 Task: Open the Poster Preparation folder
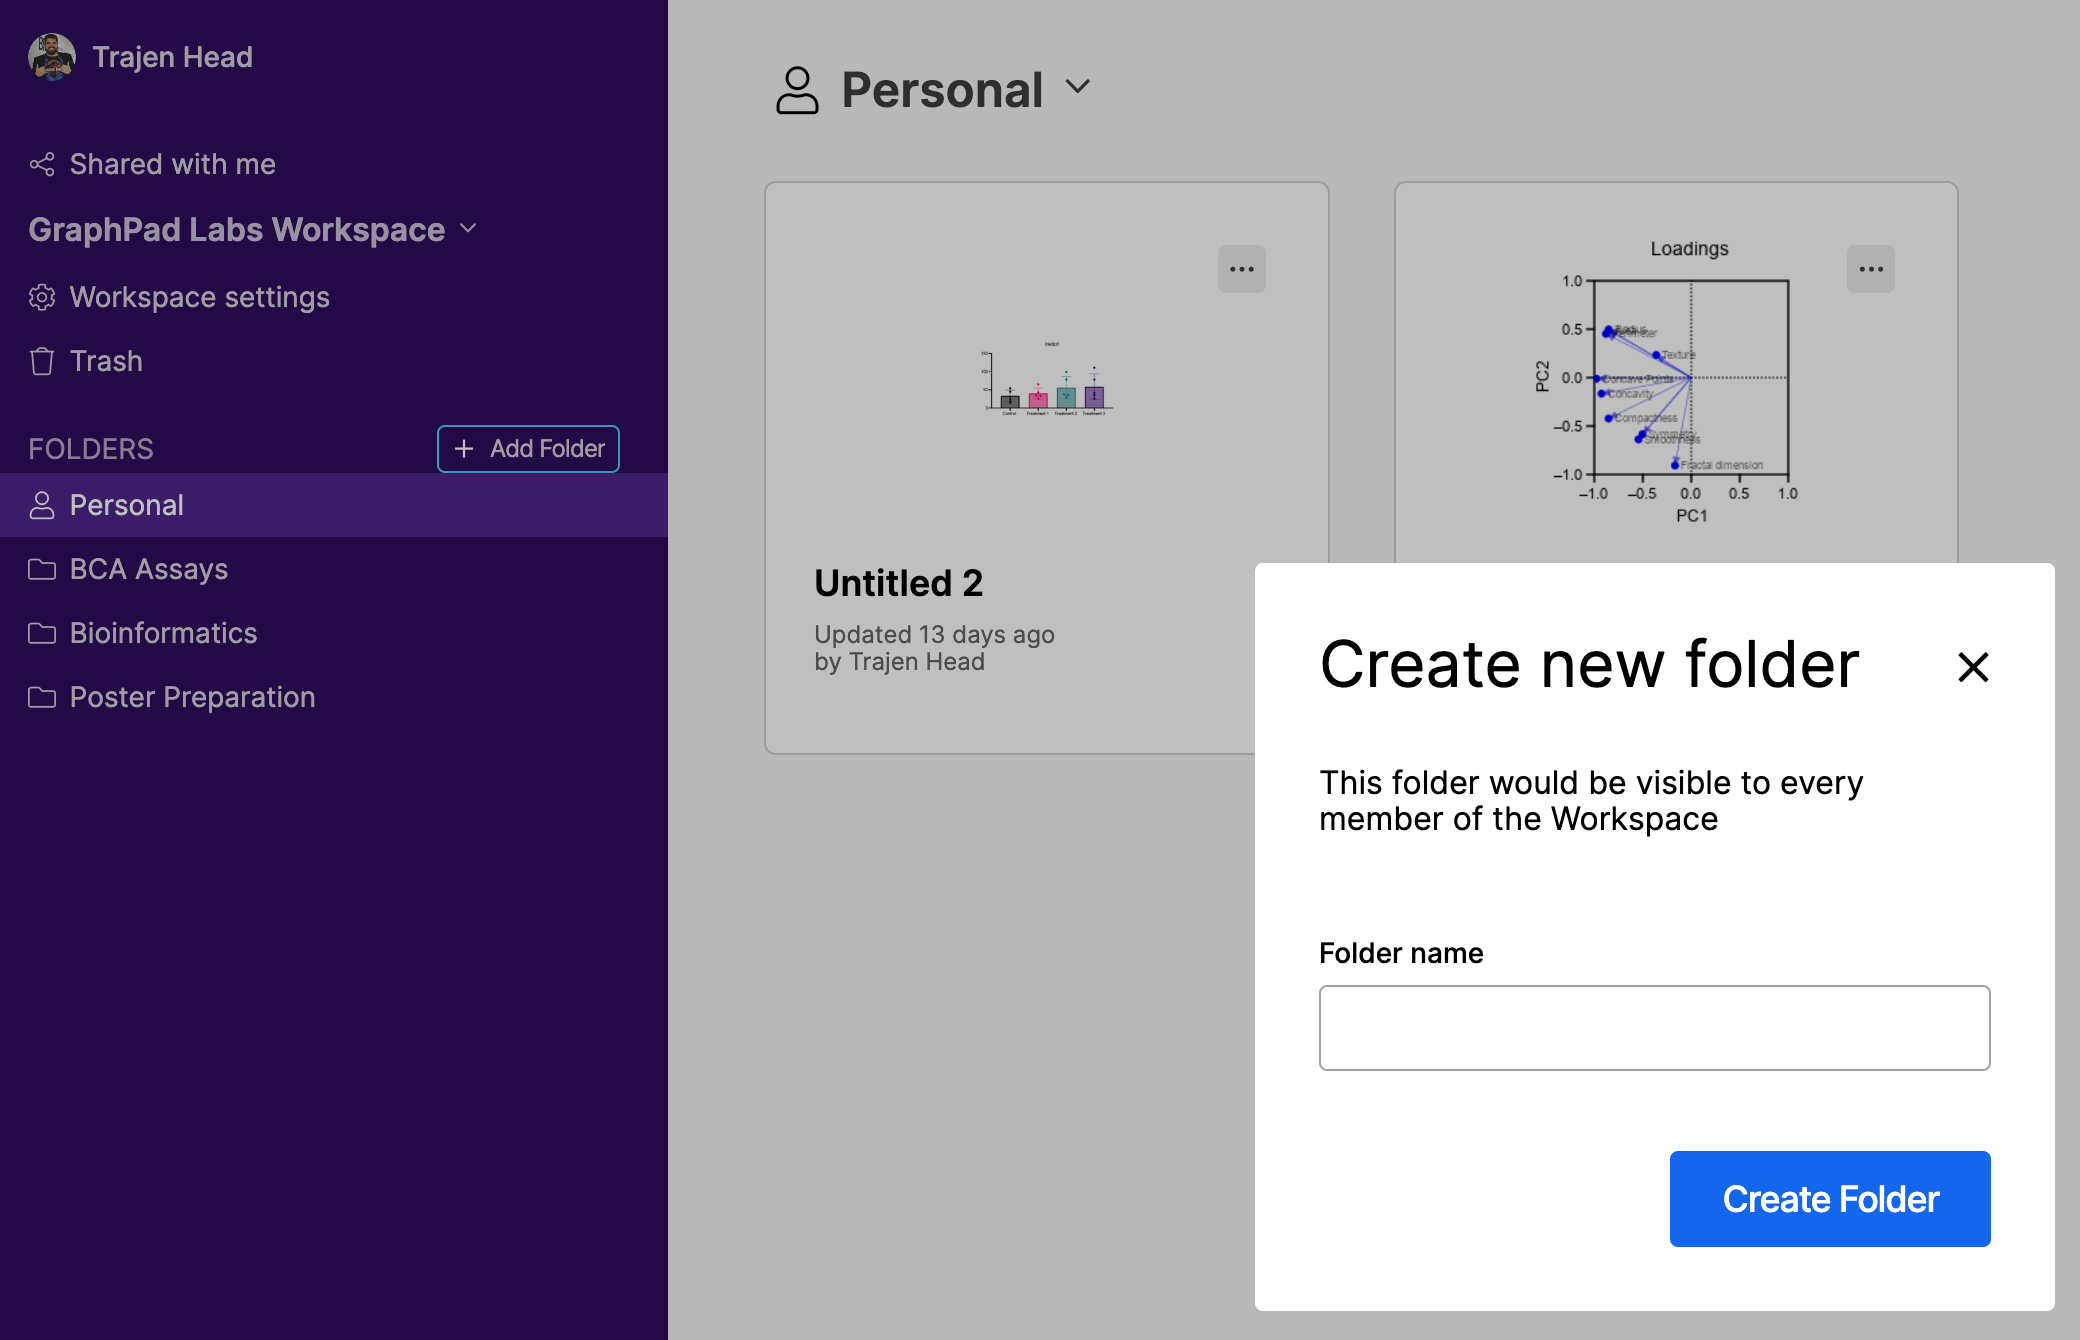click(x=191, y=697)
